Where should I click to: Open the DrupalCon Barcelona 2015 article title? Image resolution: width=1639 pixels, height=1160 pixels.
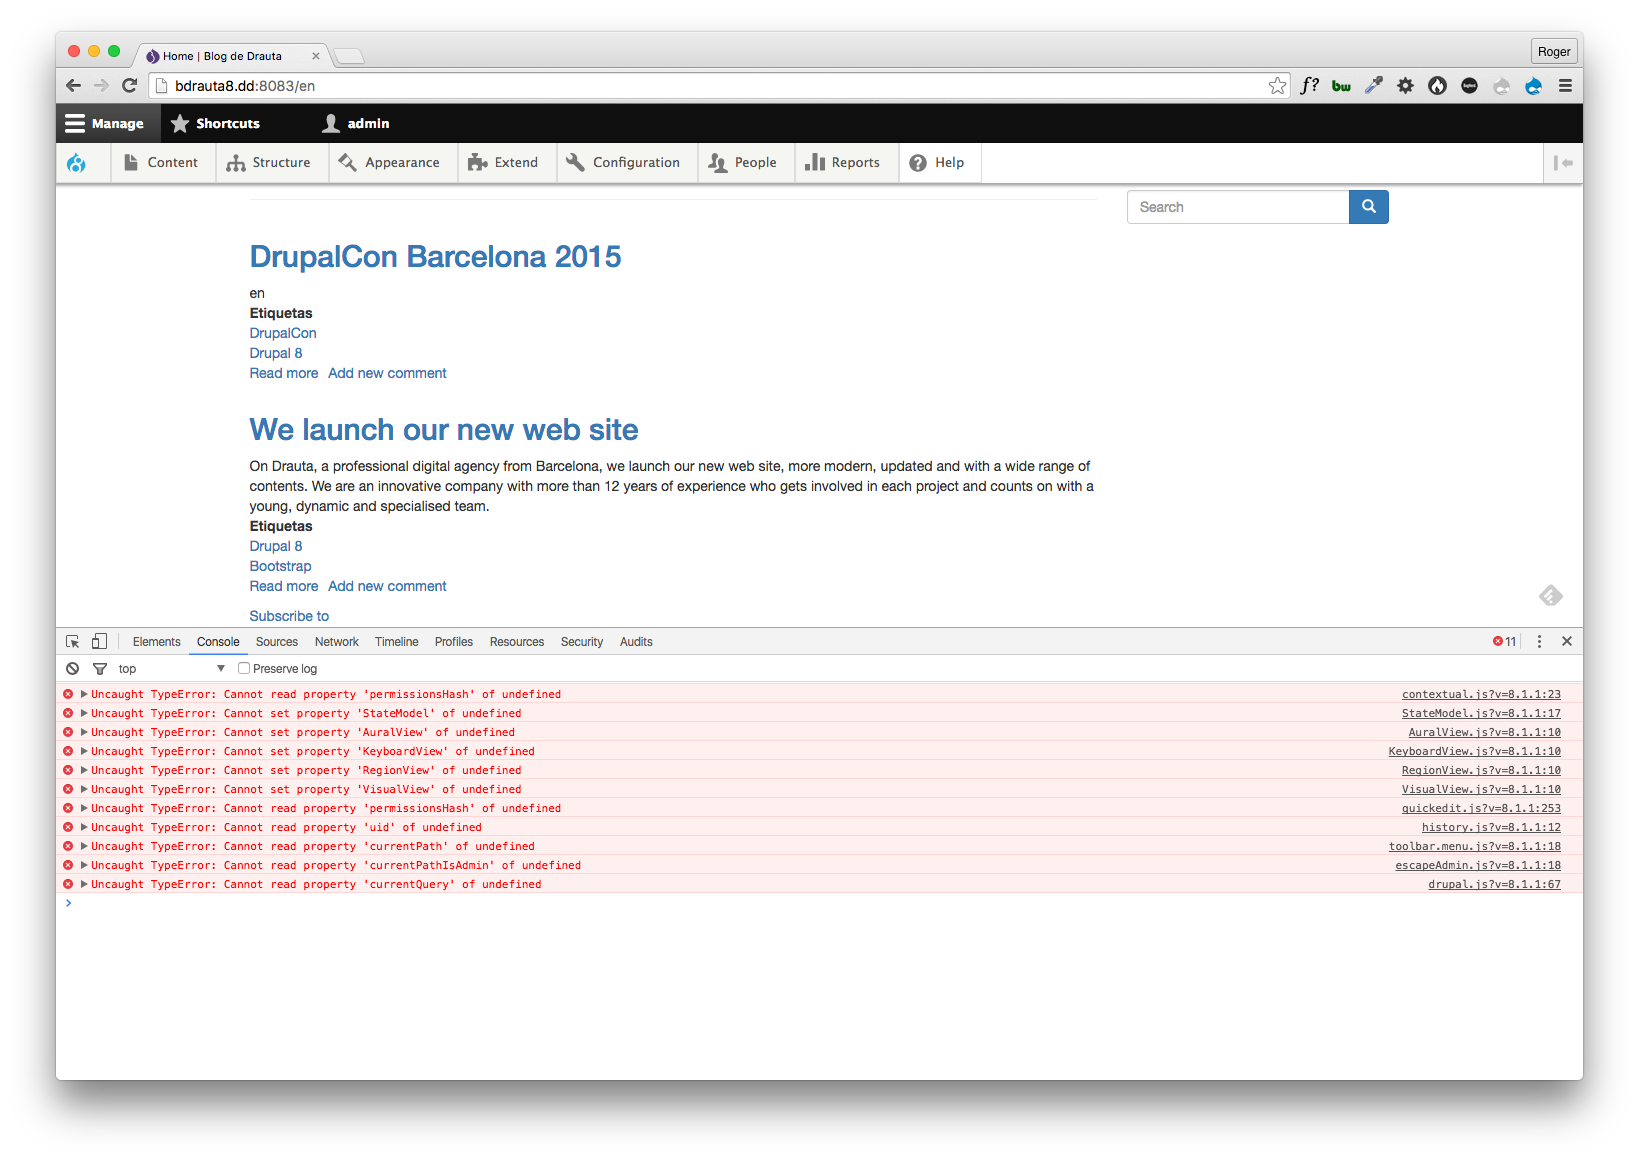[435, 257]
